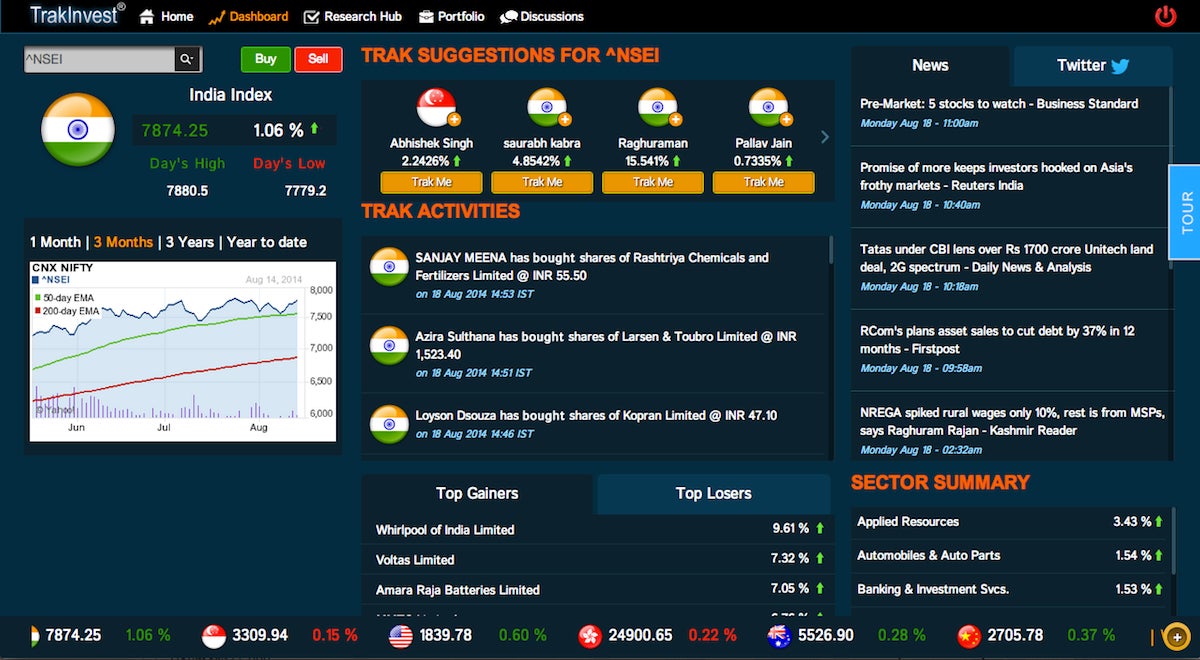Viewport: 1200px width, 660px height.
Task: Click Raghuraman's flag avatar
Action: pos(657,107)
